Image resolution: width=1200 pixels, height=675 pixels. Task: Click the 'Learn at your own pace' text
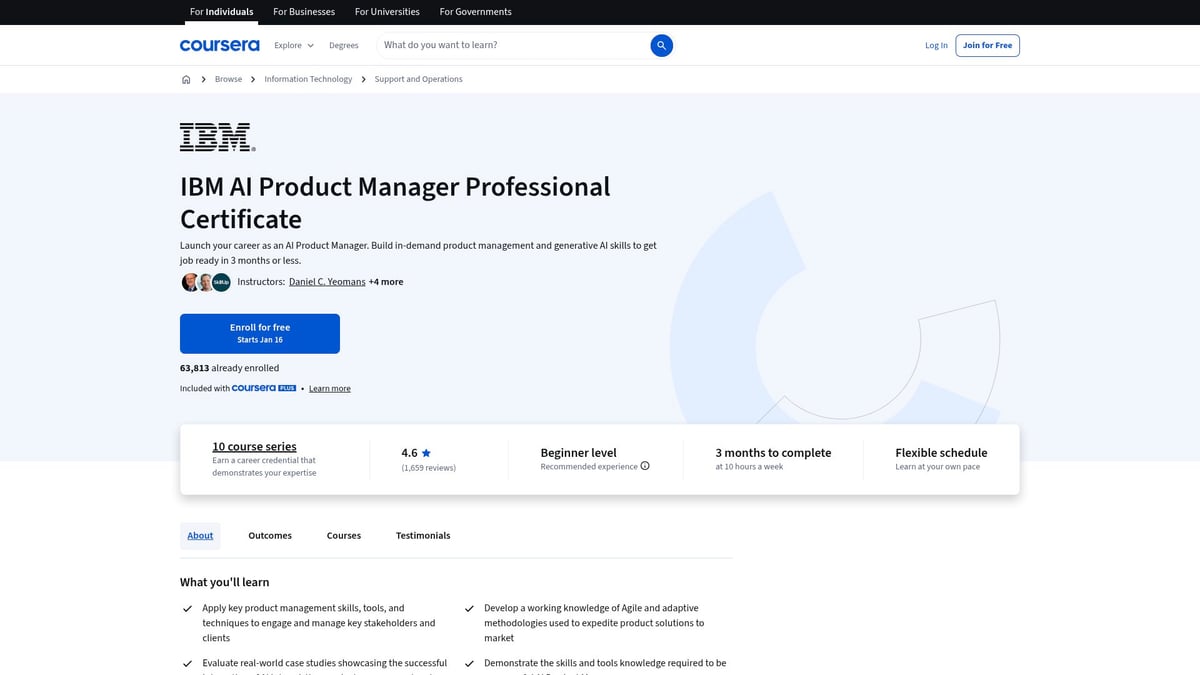(938, 466)
